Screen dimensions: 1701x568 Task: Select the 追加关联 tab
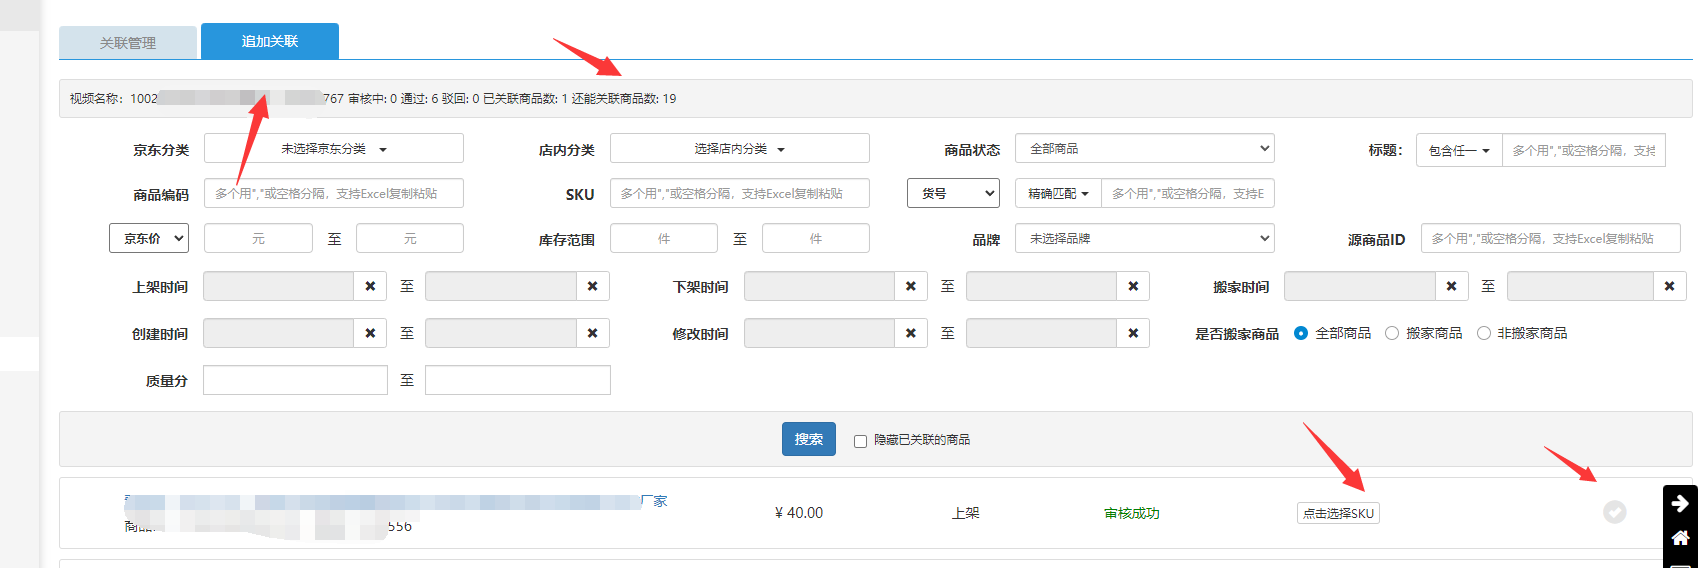click(x=269, y=42)
